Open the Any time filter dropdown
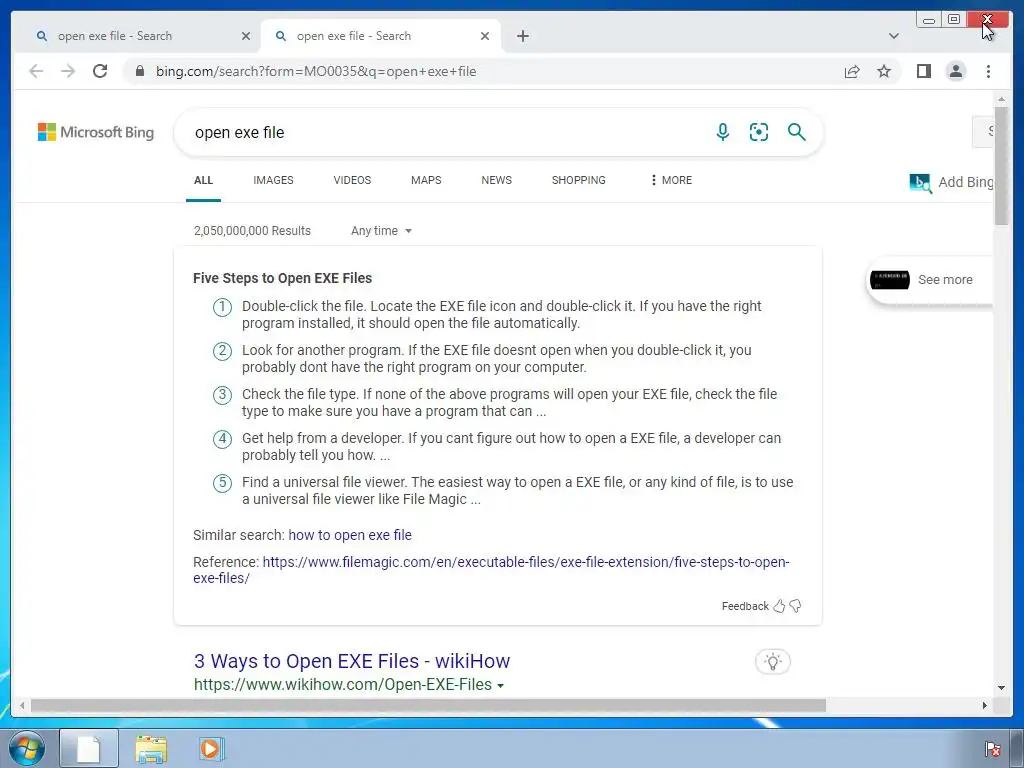The height and width of the screenshot is (768, 1024). [381, 231]
